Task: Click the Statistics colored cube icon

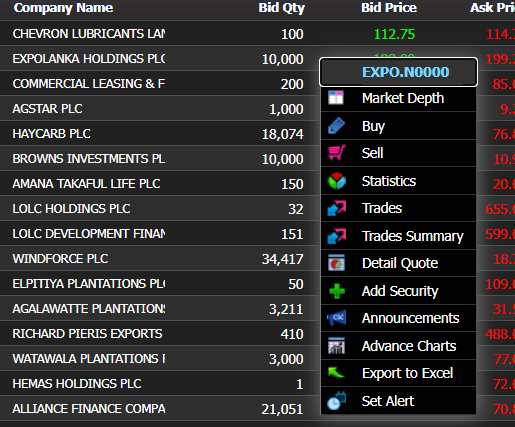Action: [x=337, y=181]
